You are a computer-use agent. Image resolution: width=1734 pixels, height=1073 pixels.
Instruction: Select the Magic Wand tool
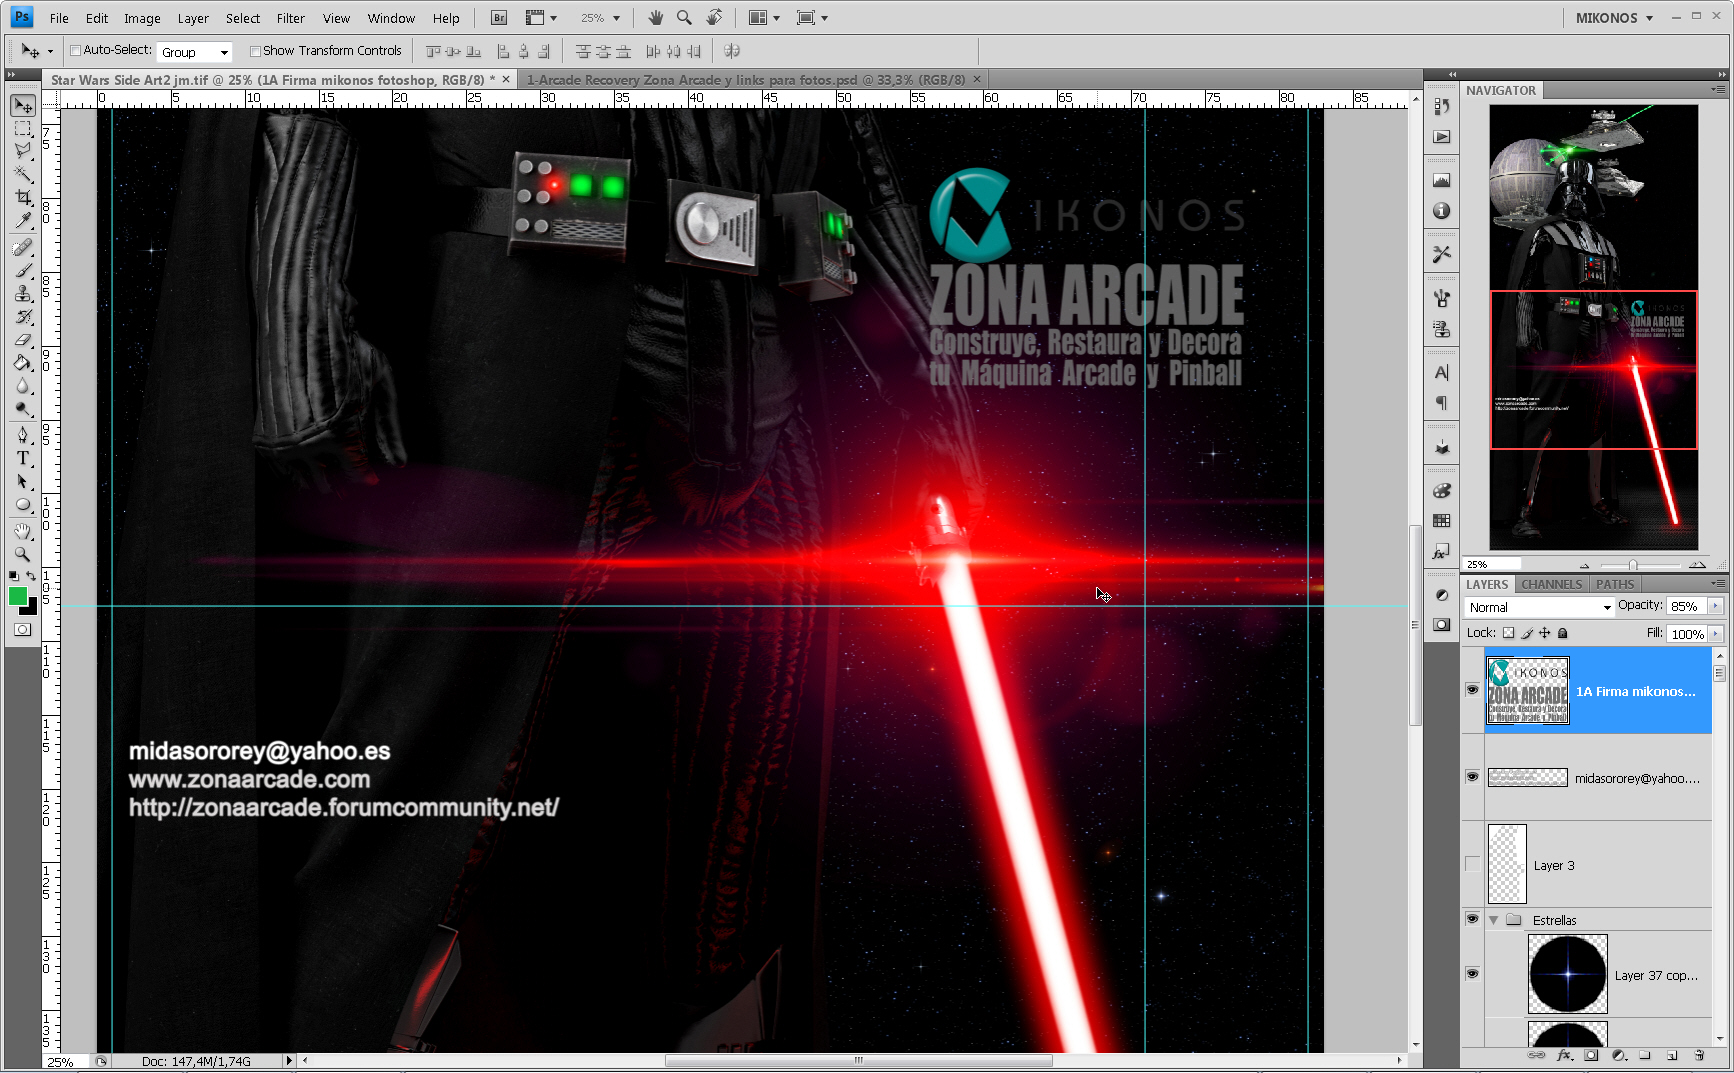[23, 174]
